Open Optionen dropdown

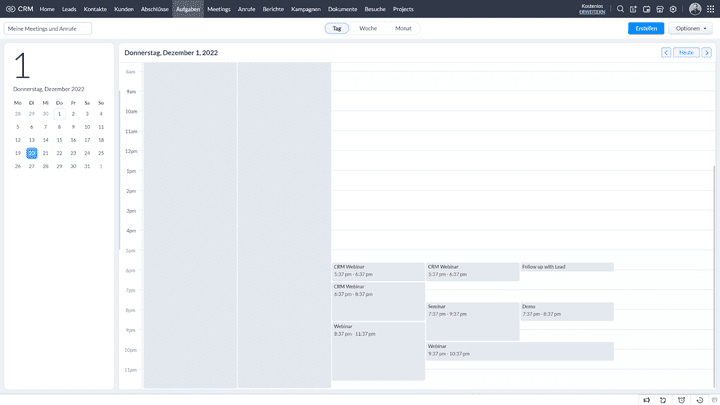(691, 28)
